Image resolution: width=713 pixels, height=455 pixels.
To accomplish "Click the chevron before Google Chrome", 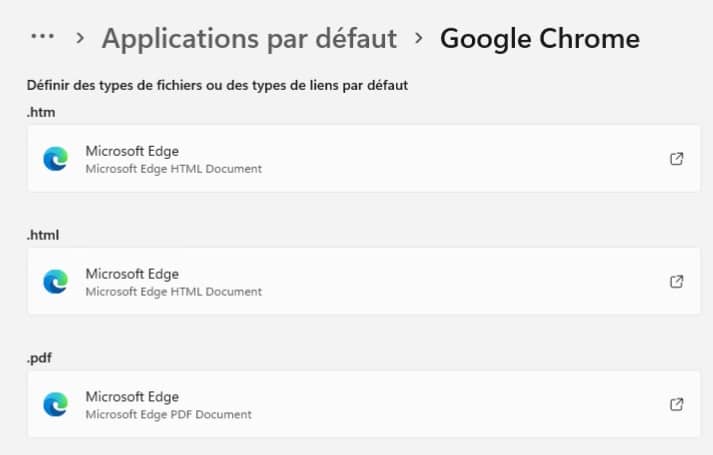I will [x=419, y=39].
